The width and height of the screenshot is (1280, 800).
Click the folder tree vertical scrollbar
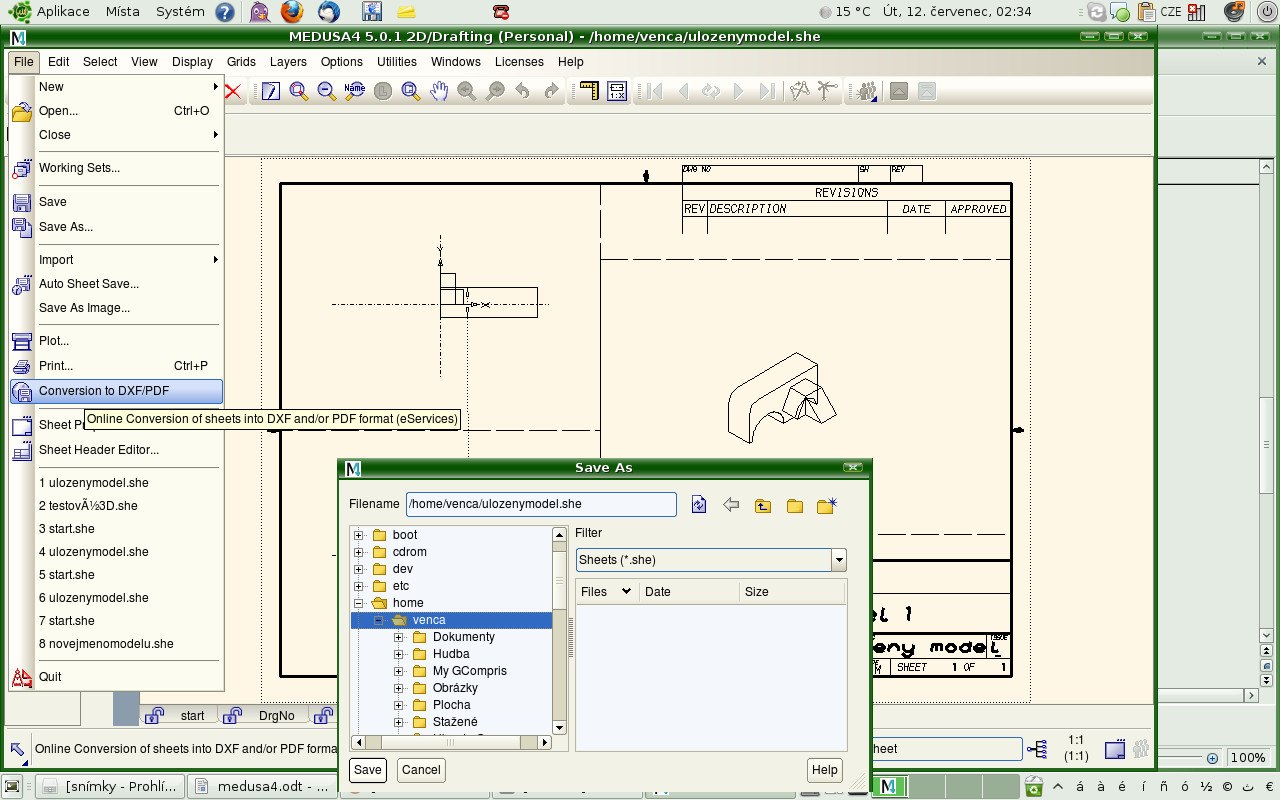pyautogui.click(x=559, y=631)
